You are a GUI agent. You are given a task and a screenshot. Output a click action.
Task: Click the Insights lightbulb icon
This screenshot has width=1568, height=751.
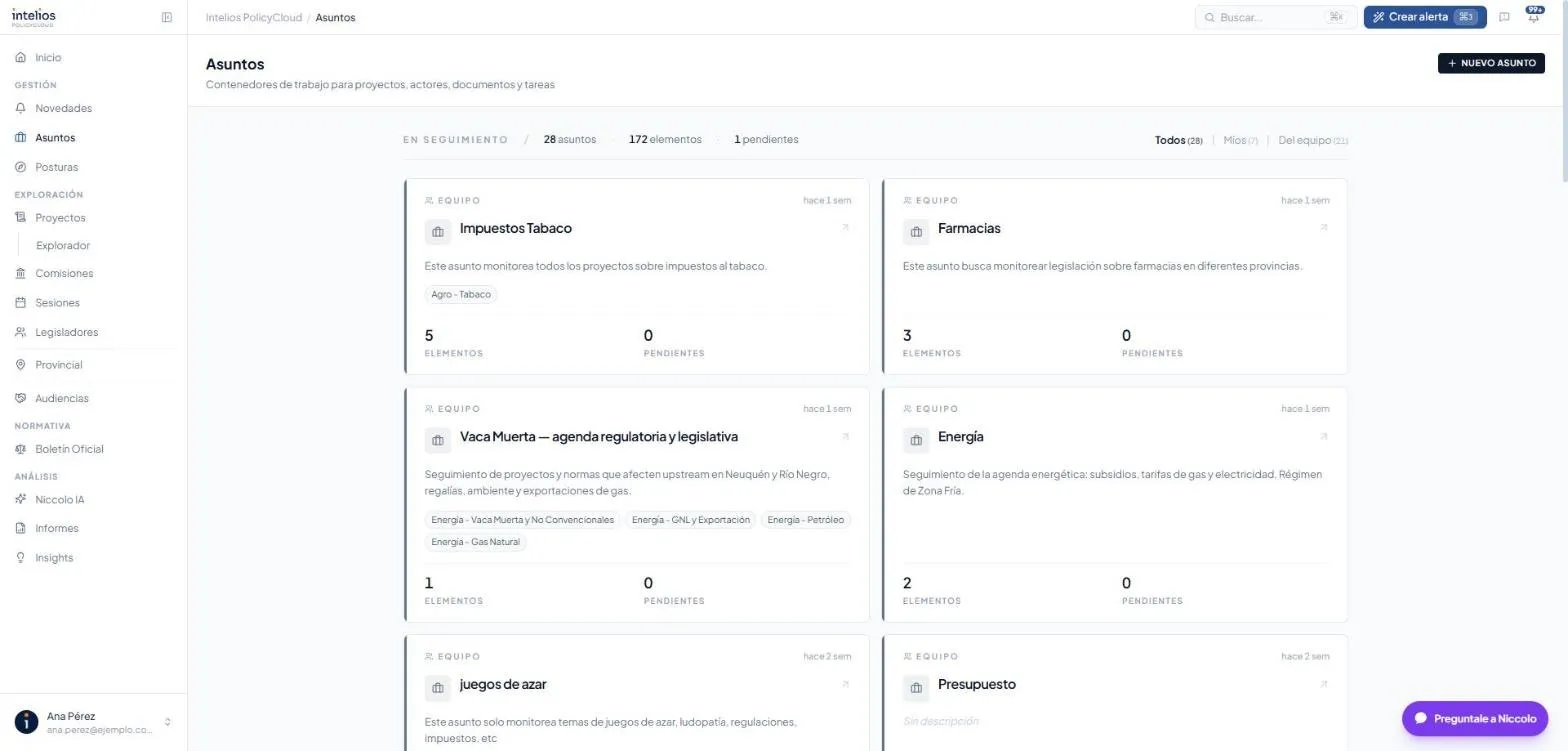click(x=21, y=558)
